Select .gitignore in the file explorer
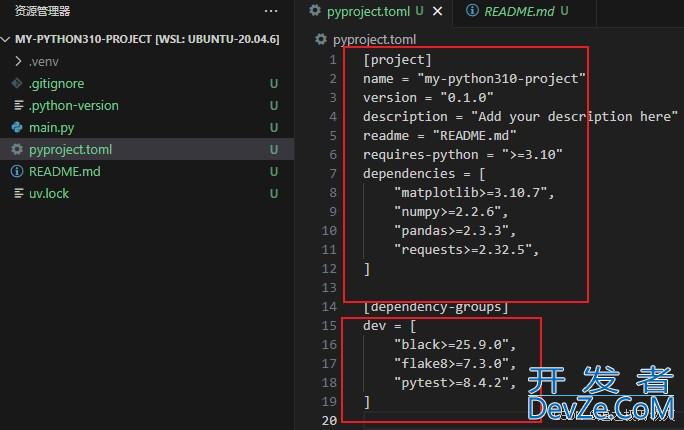 [x=56, y=83]
